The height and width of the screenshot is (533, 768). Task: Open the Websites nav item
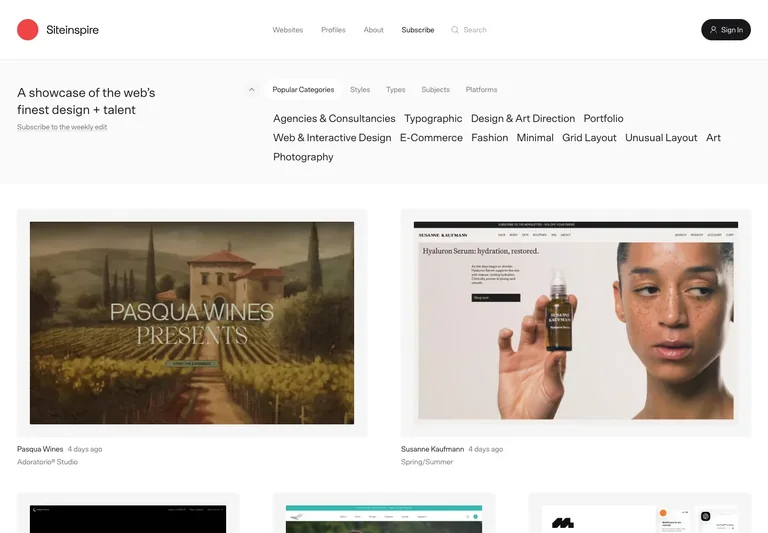click(288, 30)
